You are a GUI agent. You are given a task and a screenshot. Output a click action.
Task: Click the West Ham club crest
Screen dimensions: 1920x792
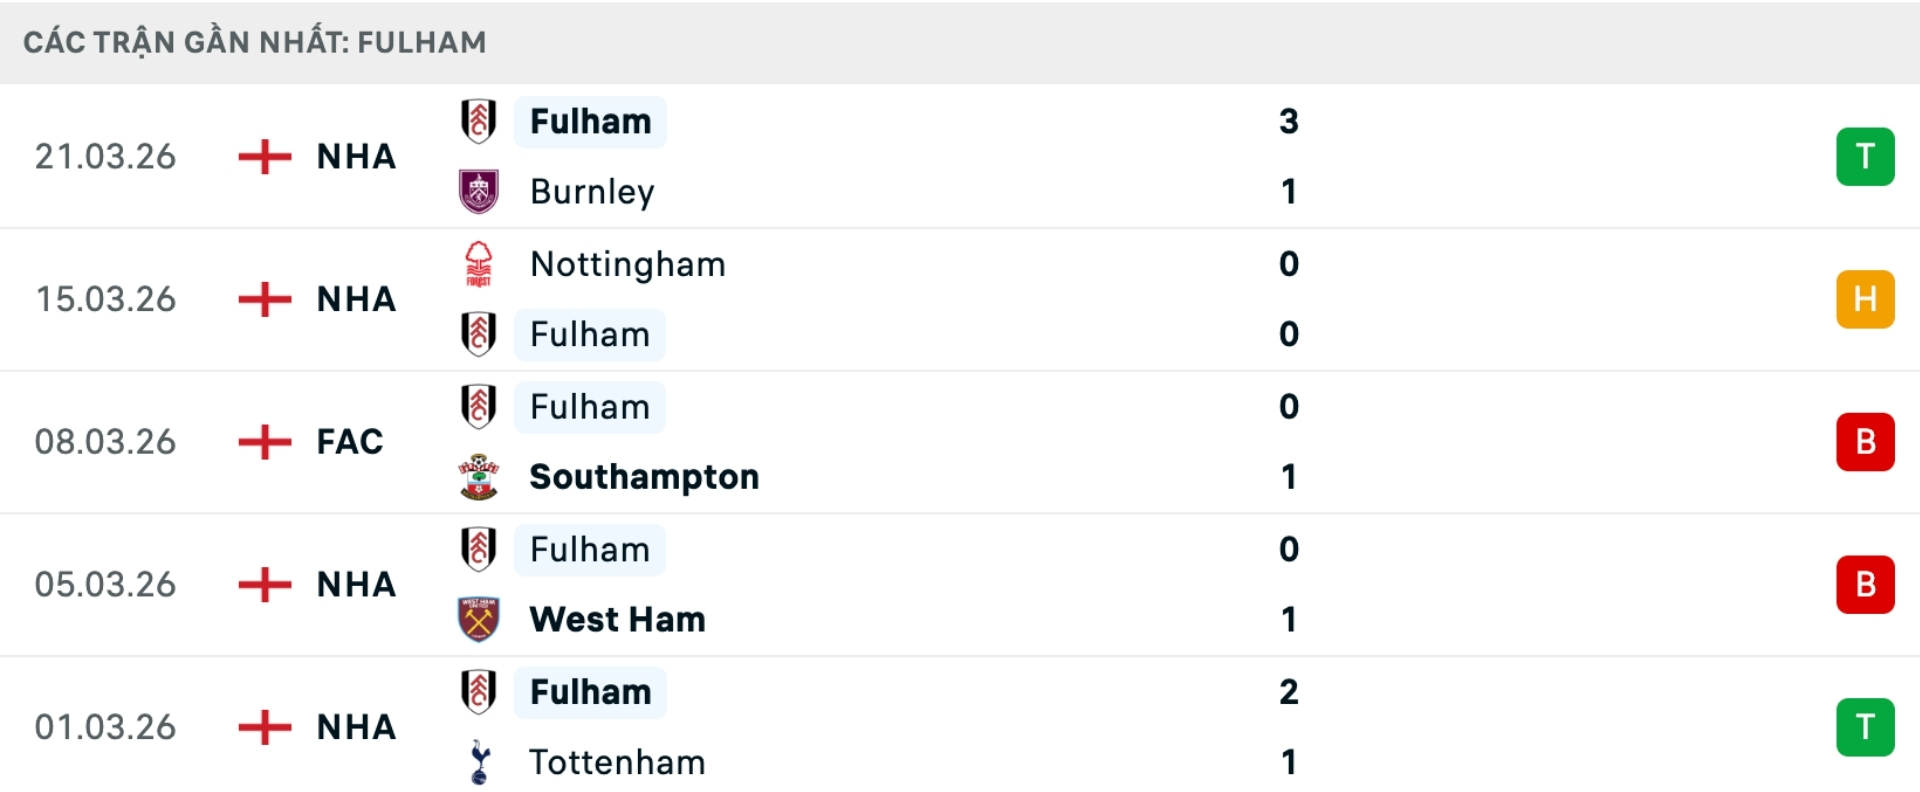point(479,619)
